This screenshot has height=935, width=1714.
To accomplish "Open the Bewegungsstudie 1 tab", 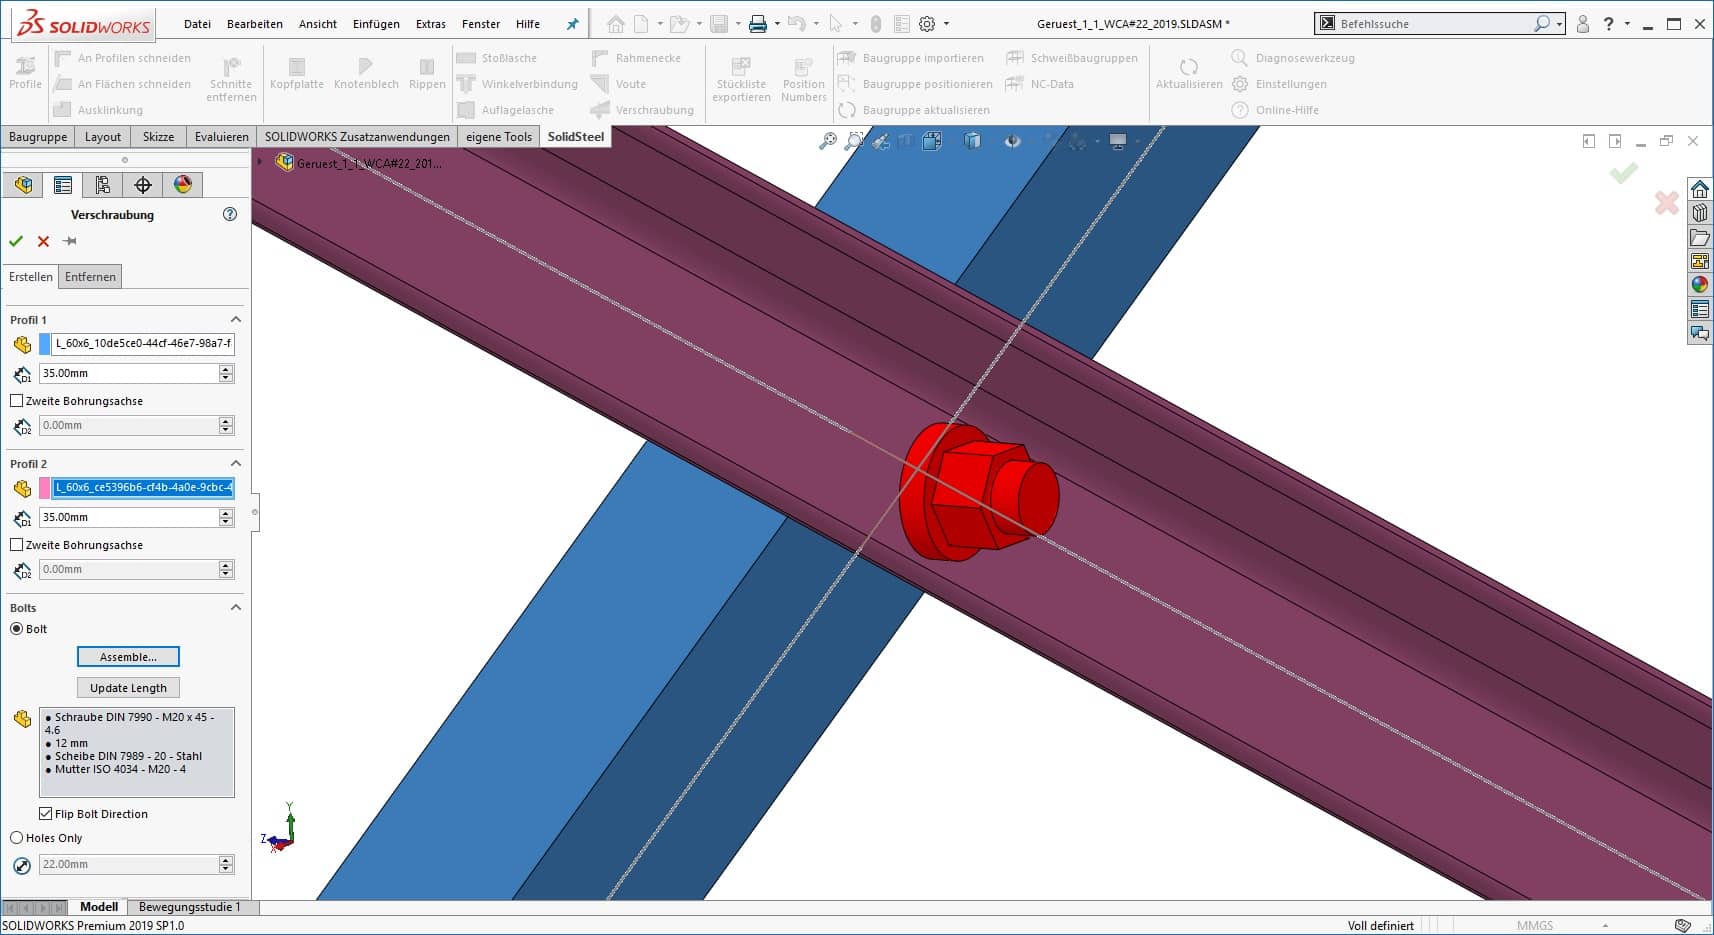I will pyautogui.click(x=190, y=907).
